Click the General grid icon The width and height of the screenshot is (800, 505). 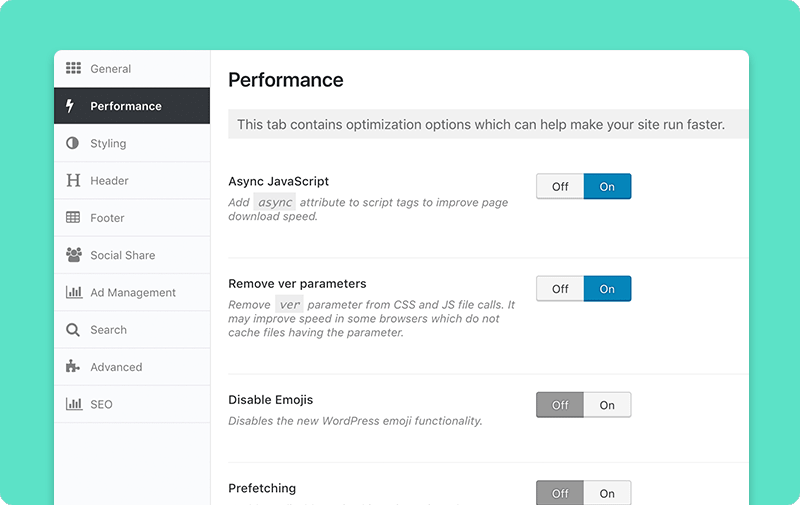point(73,68)
